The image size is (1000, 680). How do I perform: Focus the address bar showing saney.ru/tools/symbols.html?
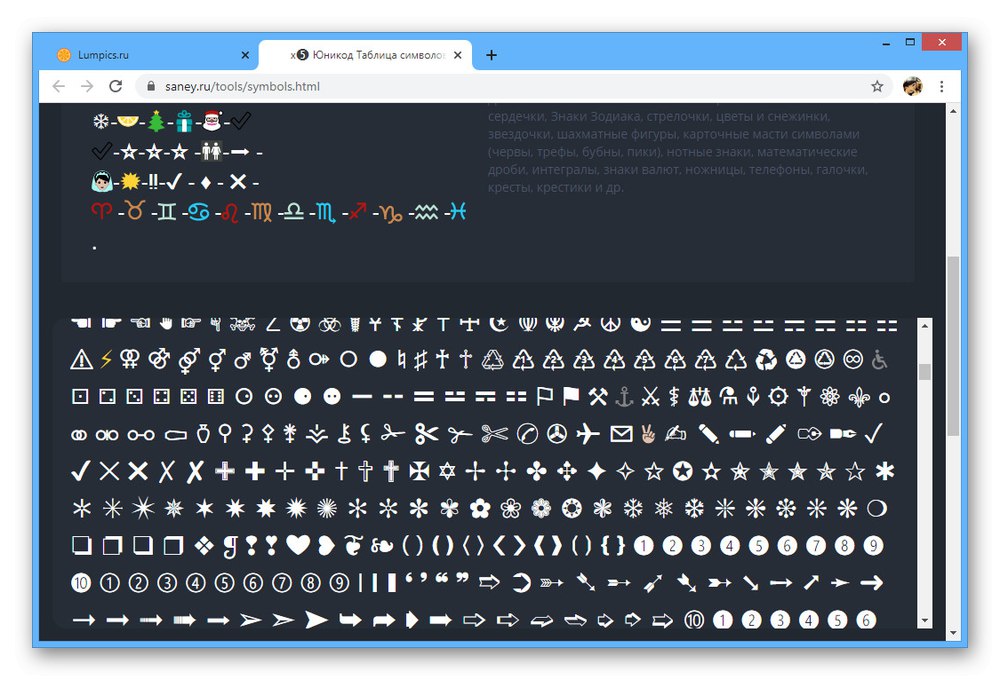tap(504, 86)
